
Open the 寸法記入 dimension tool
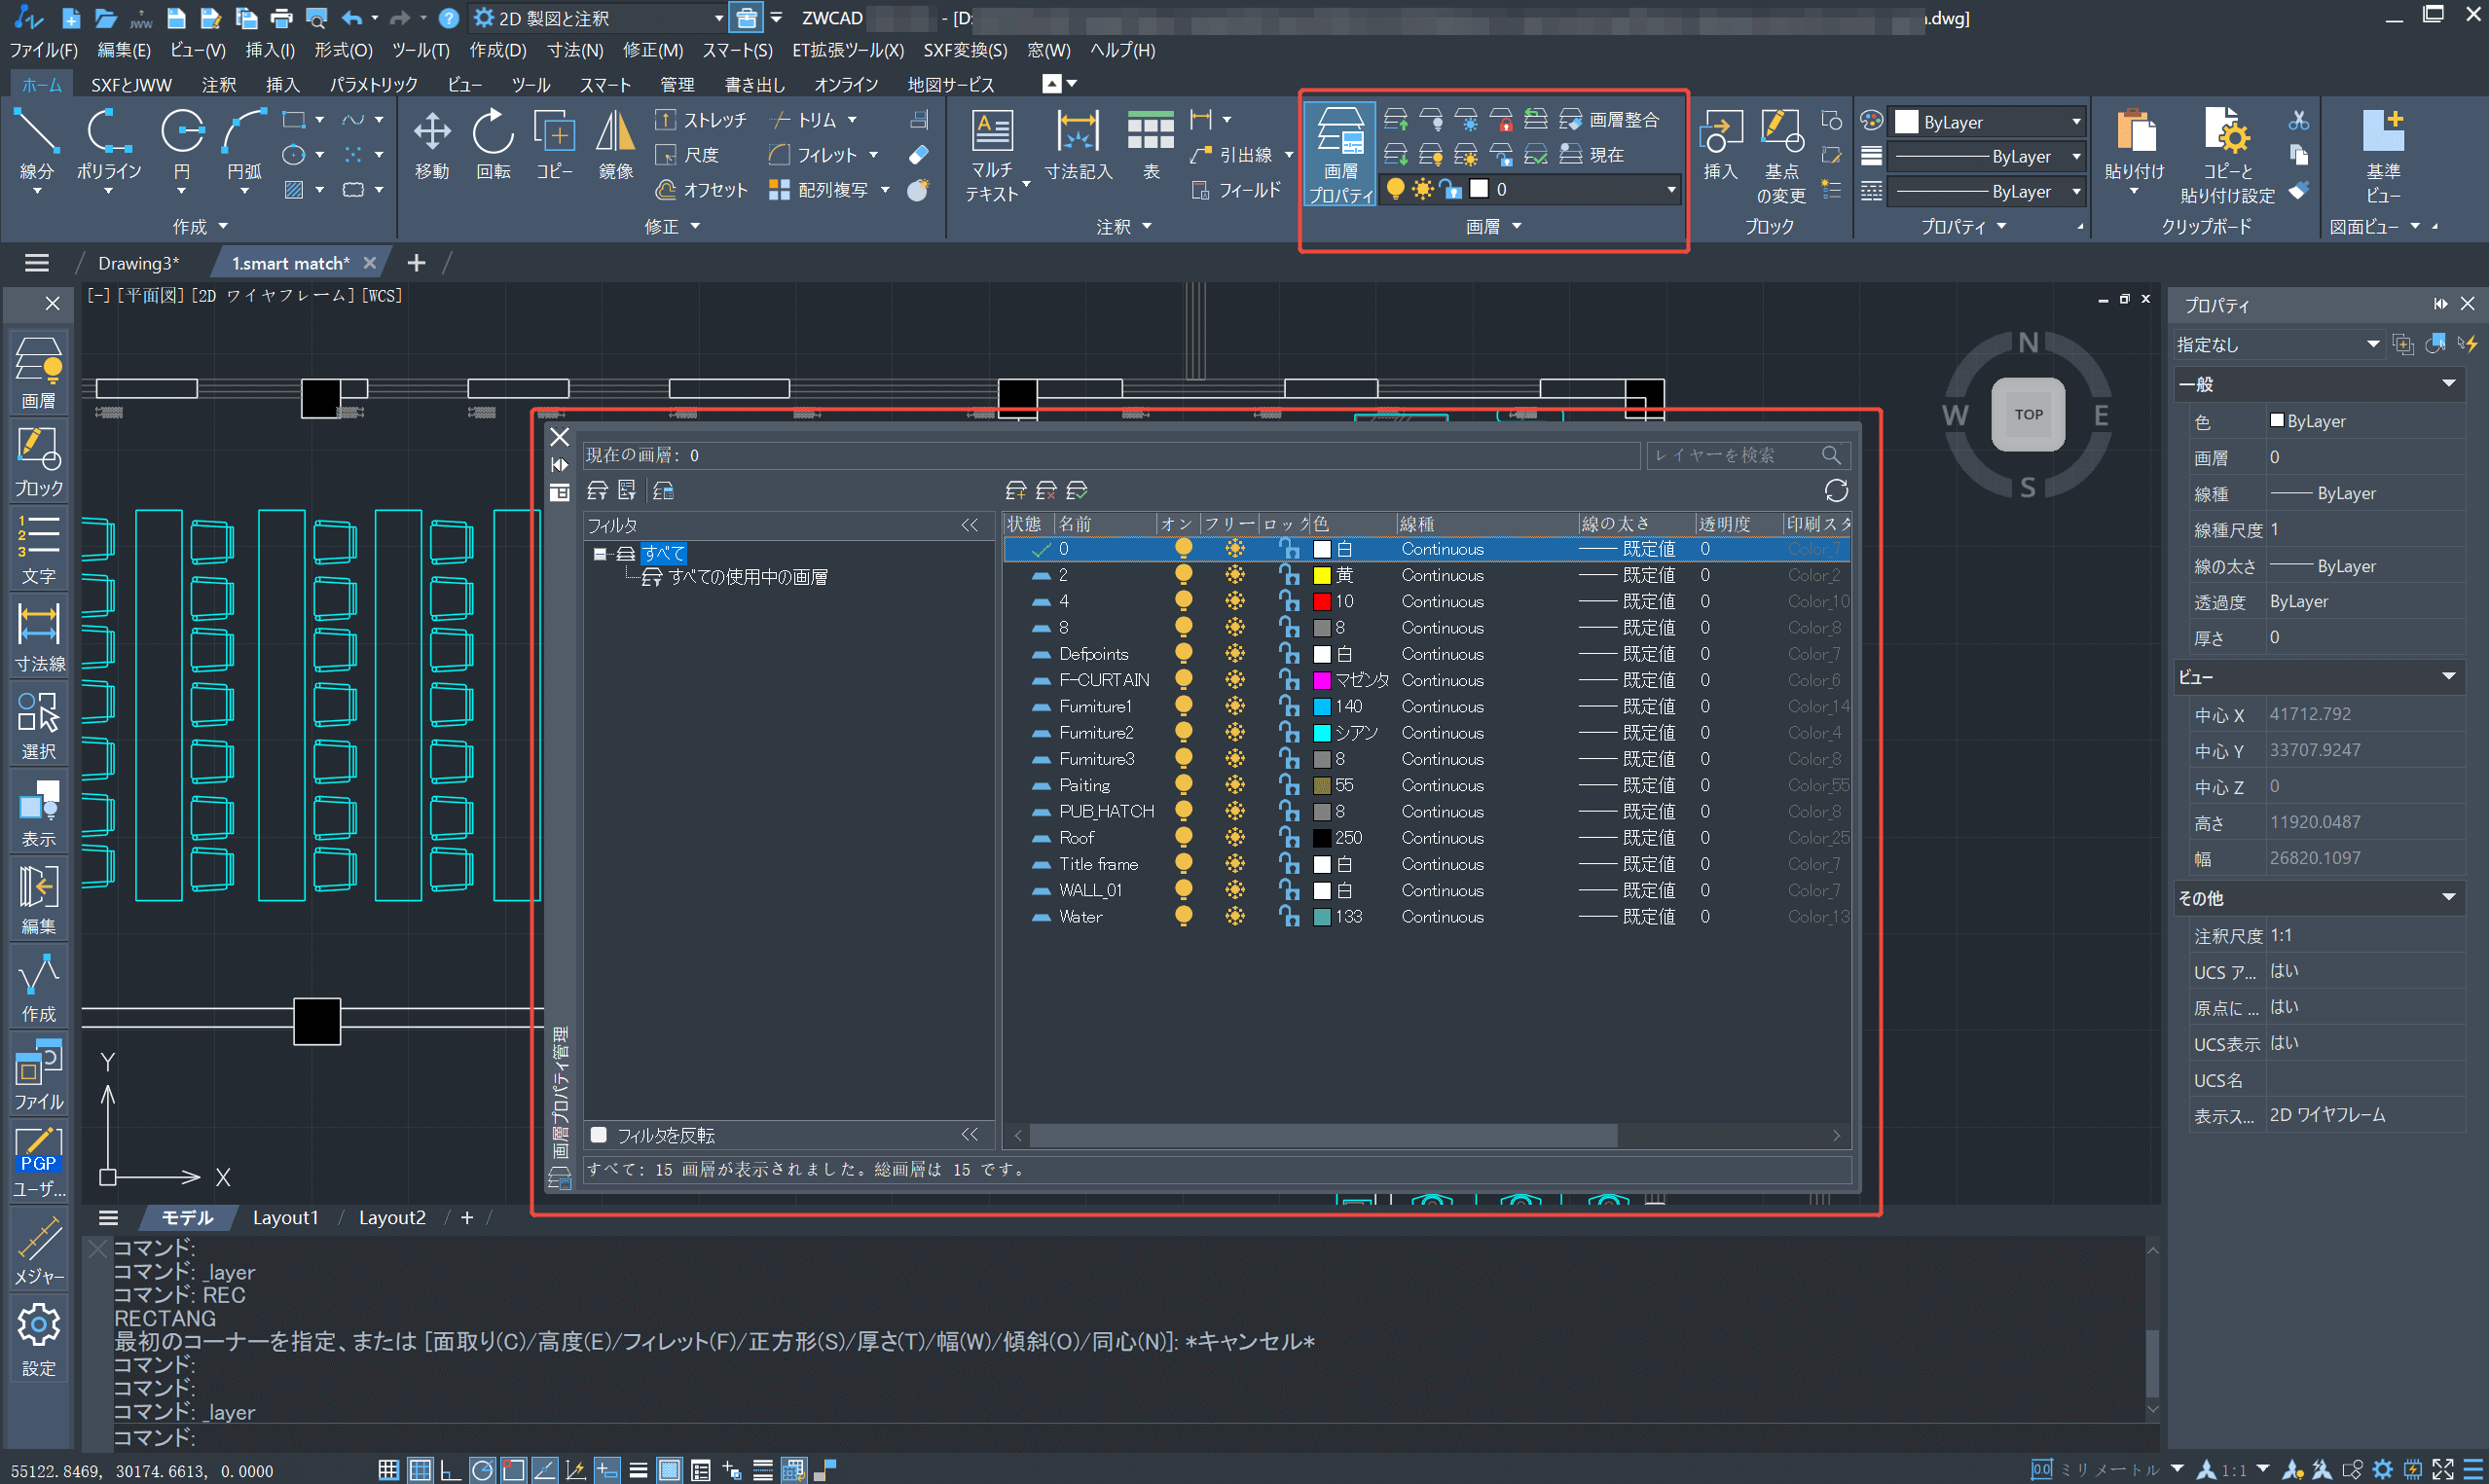tap(1078, 145)
